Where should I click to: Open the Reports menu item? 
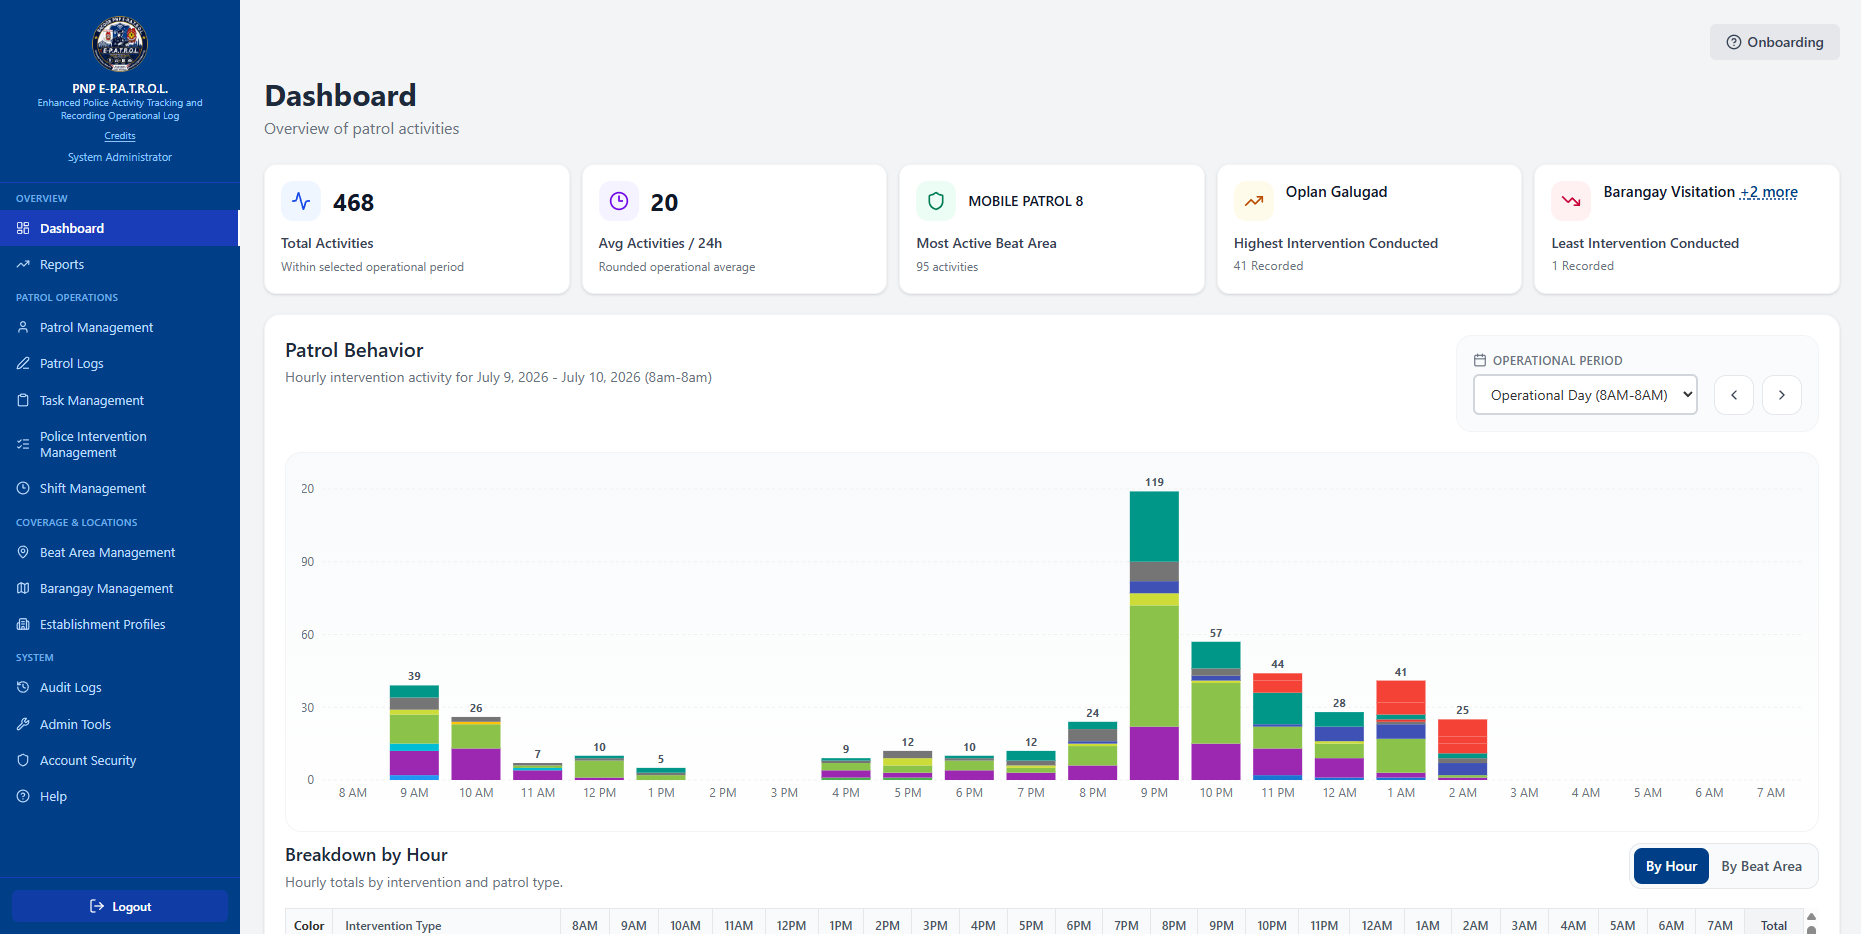pyautogui.click(x=120, y=264)
